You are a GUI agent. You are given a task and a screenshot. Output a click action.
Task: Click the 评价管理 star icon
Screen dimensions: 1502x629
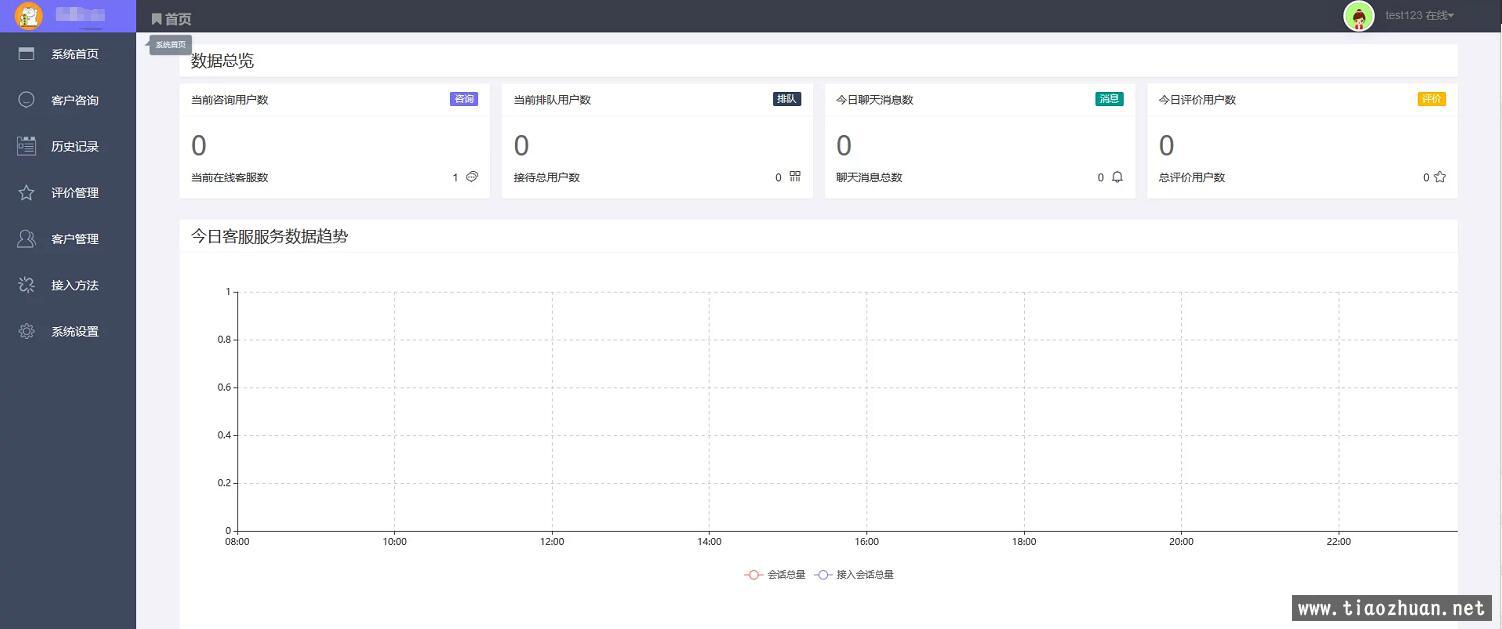pyautogui.click(x=27, y=193)
